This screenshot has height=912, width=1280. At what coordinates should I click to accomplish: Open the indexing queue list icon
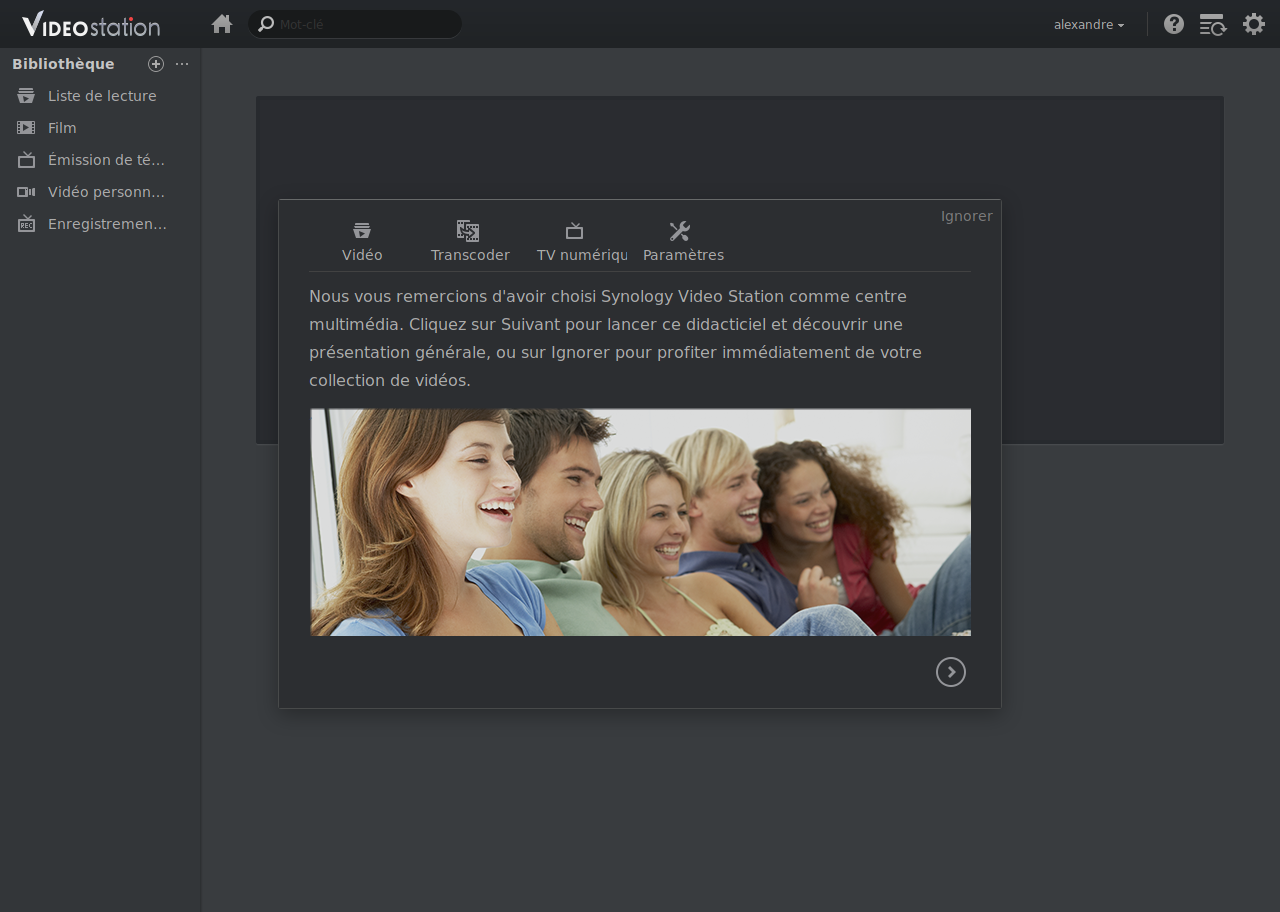pos(1212,24)
